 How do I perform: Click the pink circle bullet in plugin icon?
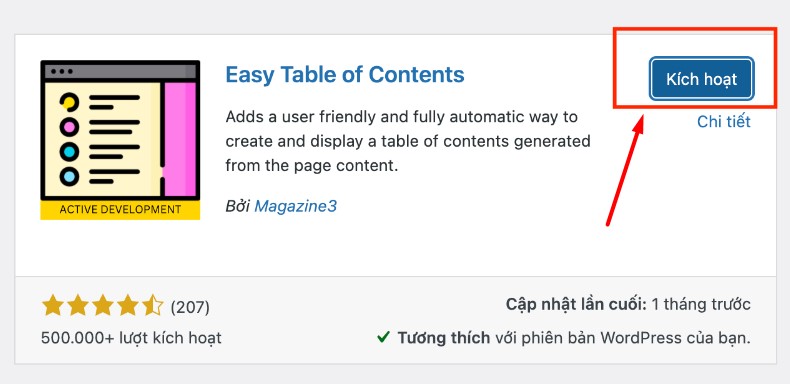69,126
